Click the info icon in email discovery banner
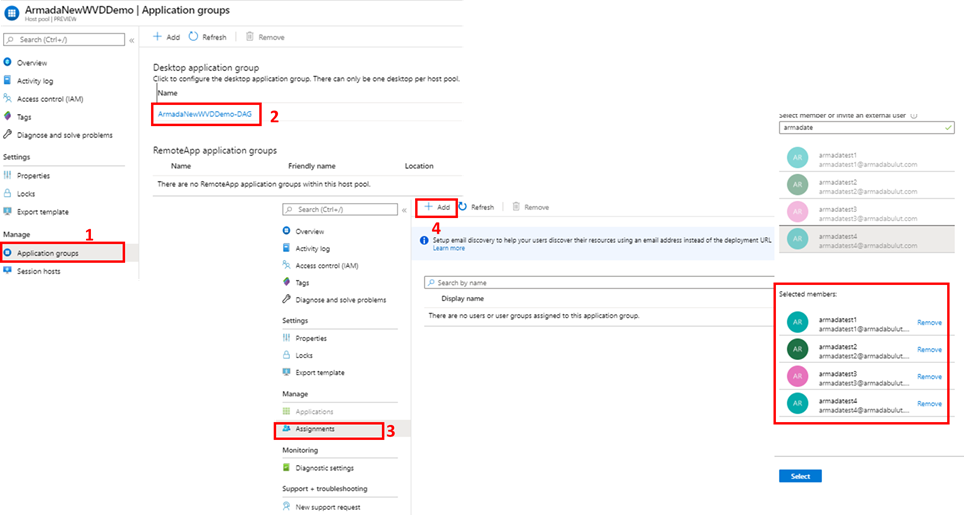Viewport: 964px width, 515px height. (424, 240)
